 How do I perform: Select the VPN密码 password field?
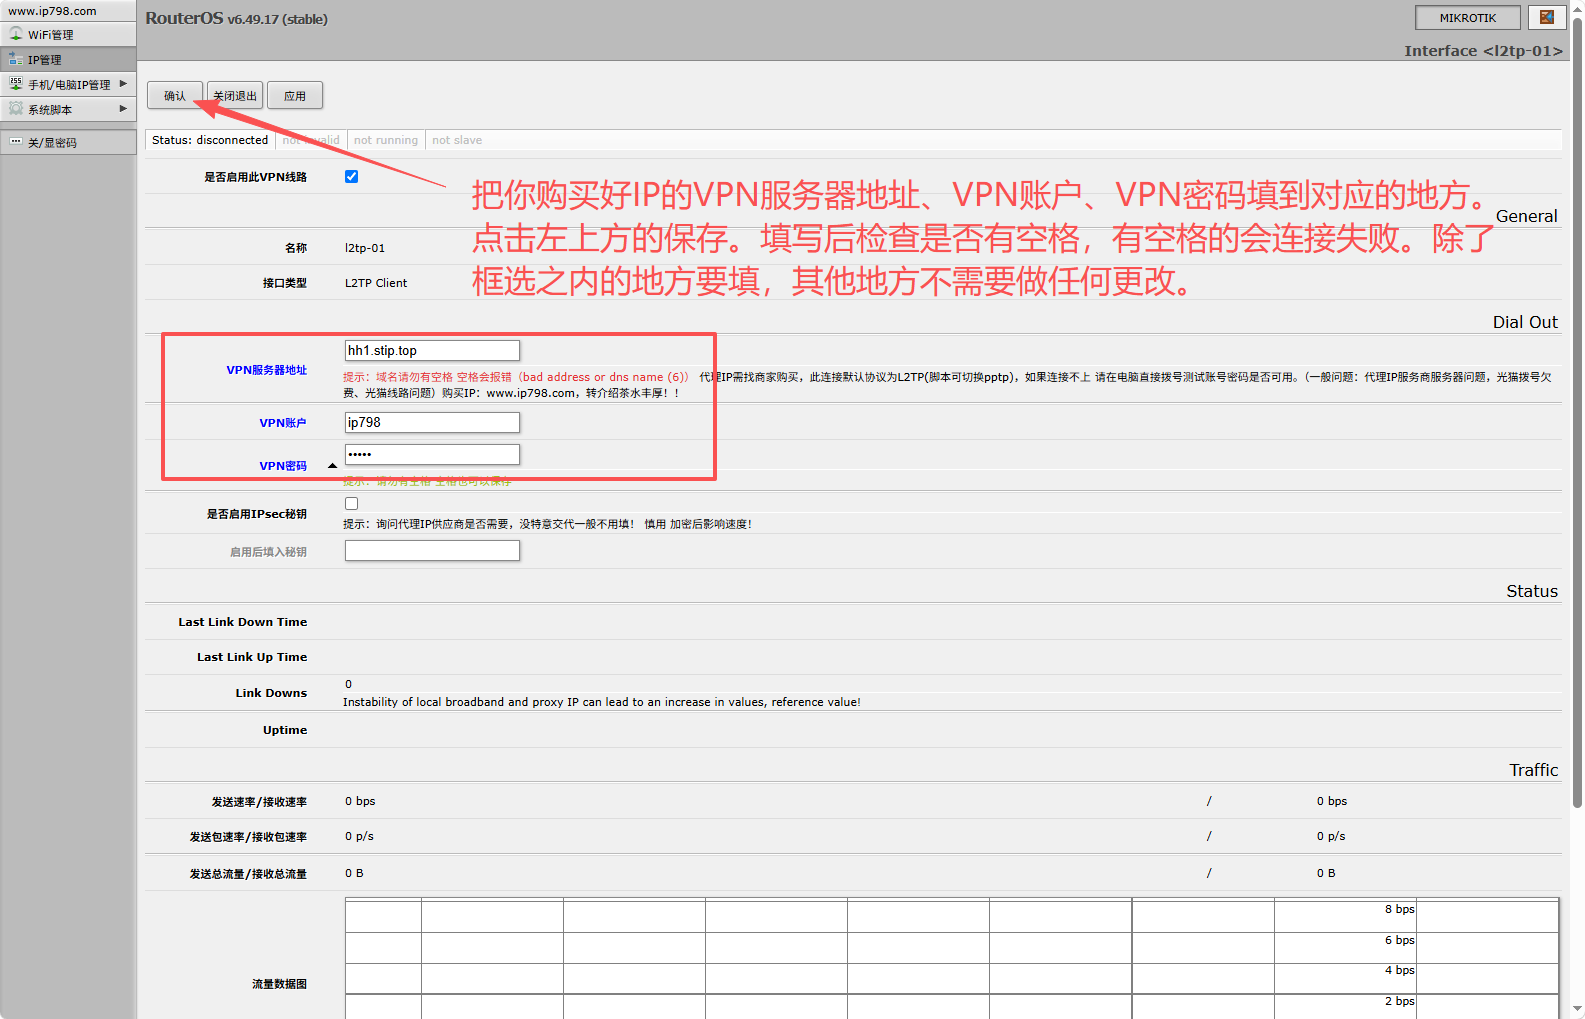[x=432, y=454]
